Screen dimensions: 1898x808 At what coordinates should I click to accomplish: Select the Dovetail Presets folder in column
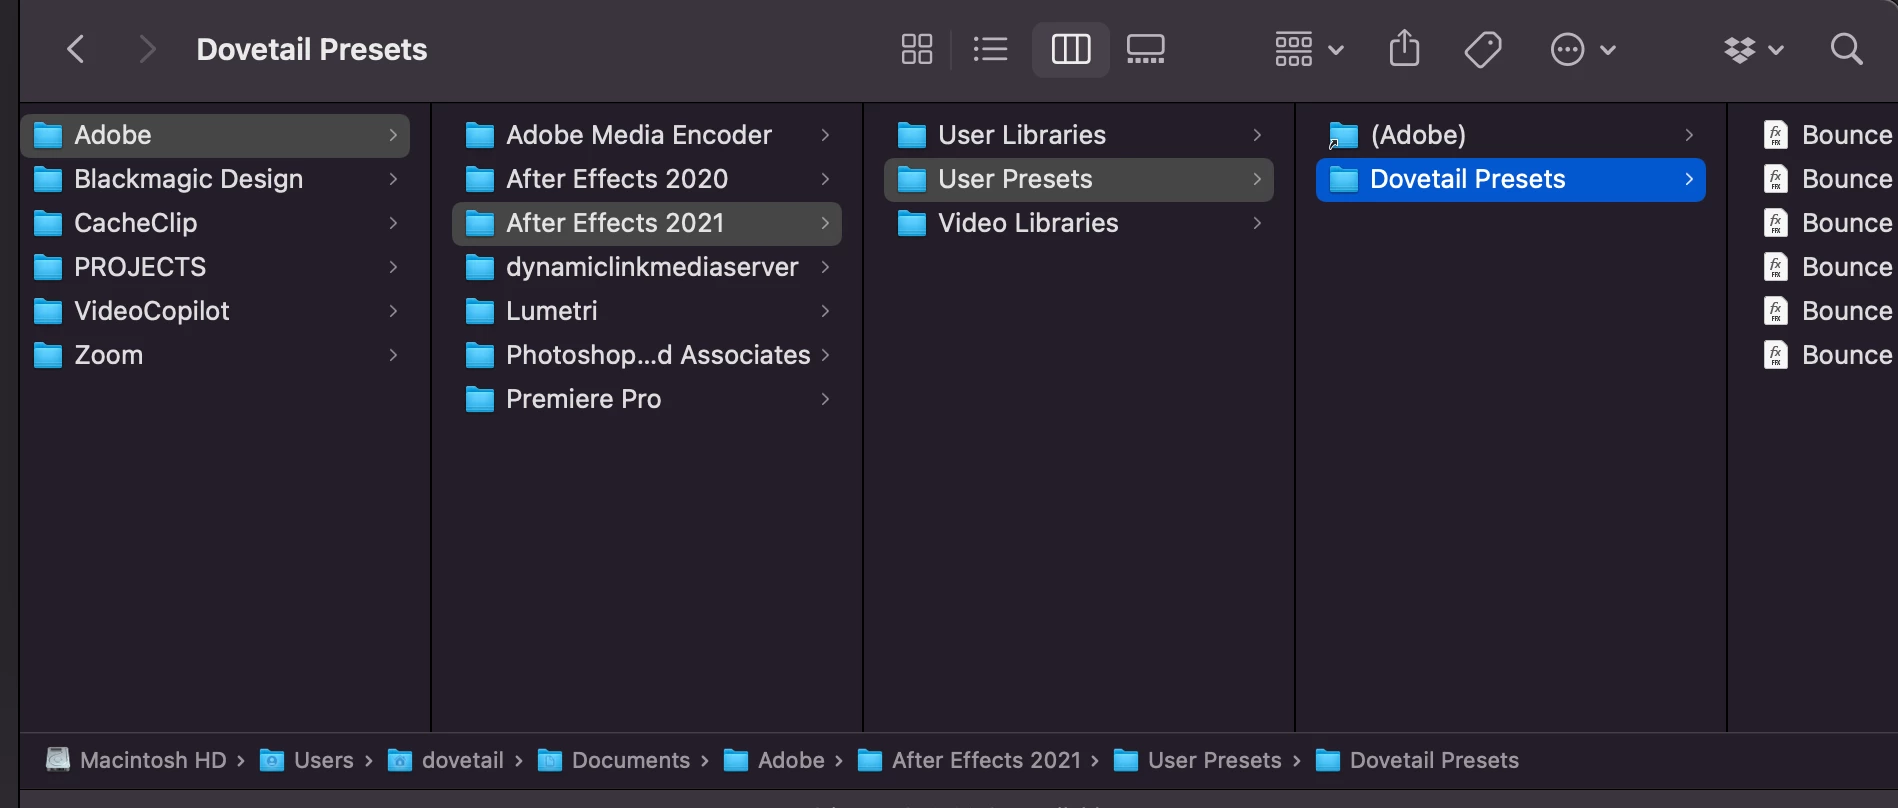coord(1511,179)
